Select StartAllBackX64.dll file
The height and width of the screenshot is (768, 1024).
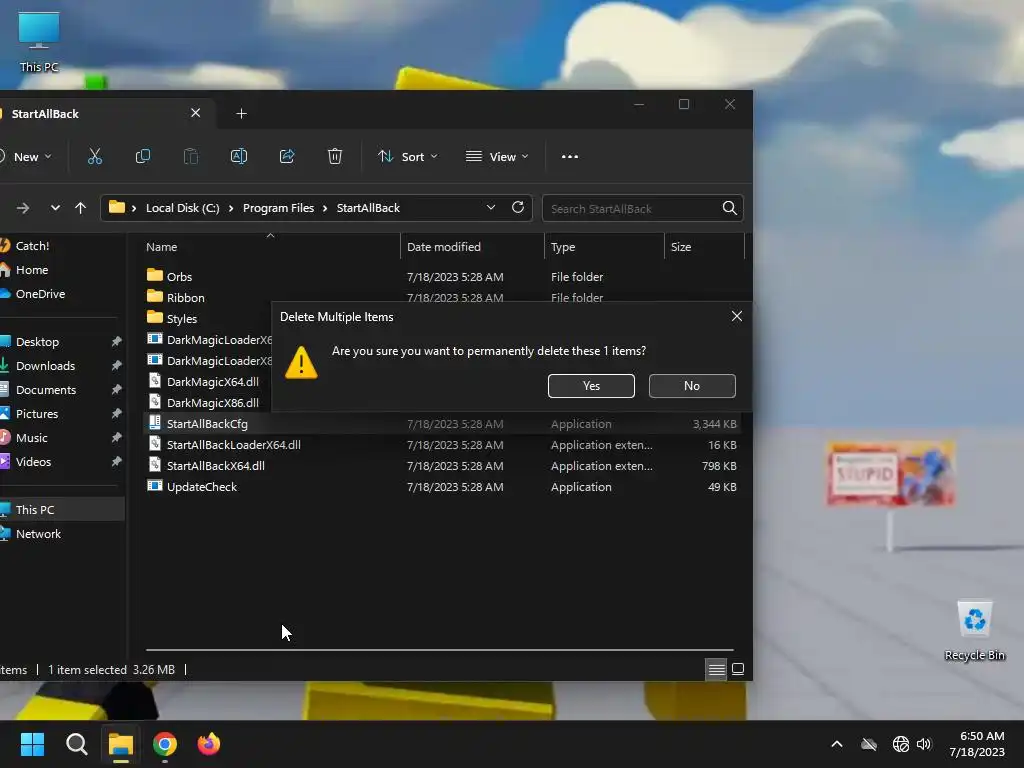441,466
